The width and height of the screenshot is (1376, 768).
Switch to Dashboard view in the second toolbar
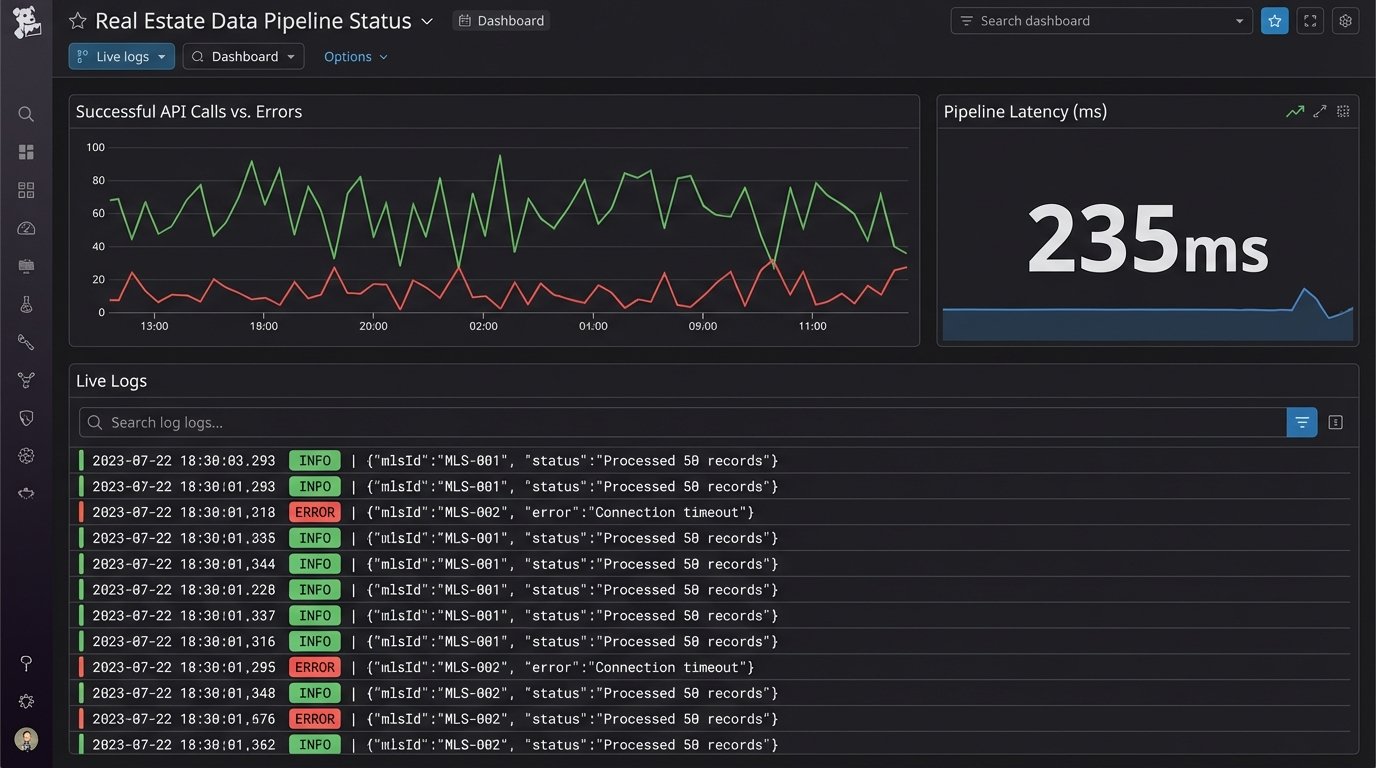[x=243, y=56]
